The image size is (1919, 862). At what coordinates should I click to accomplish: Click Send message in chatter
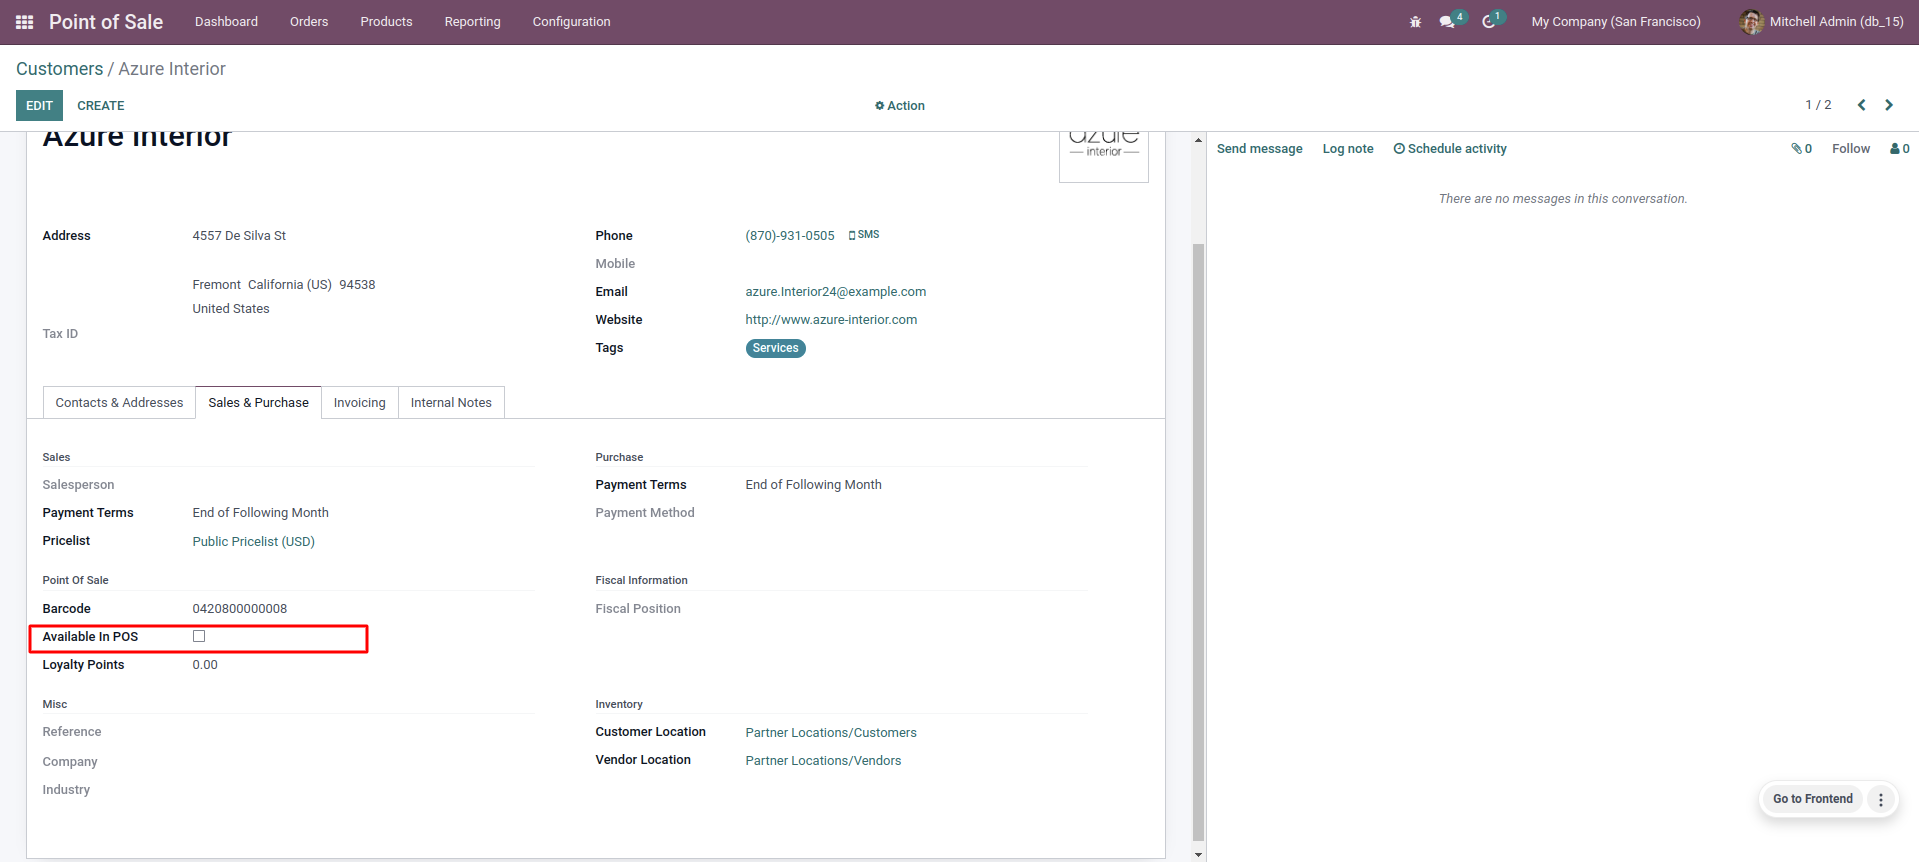click(1260, 149)
